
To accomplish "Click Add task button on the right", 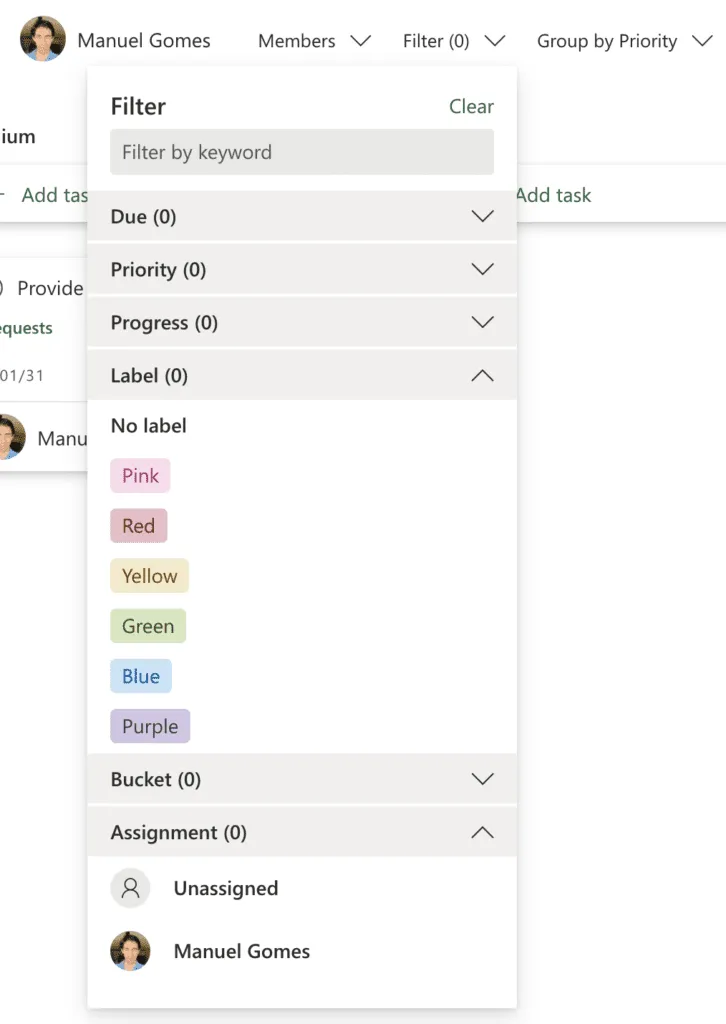I will click(x=554, y=195).
